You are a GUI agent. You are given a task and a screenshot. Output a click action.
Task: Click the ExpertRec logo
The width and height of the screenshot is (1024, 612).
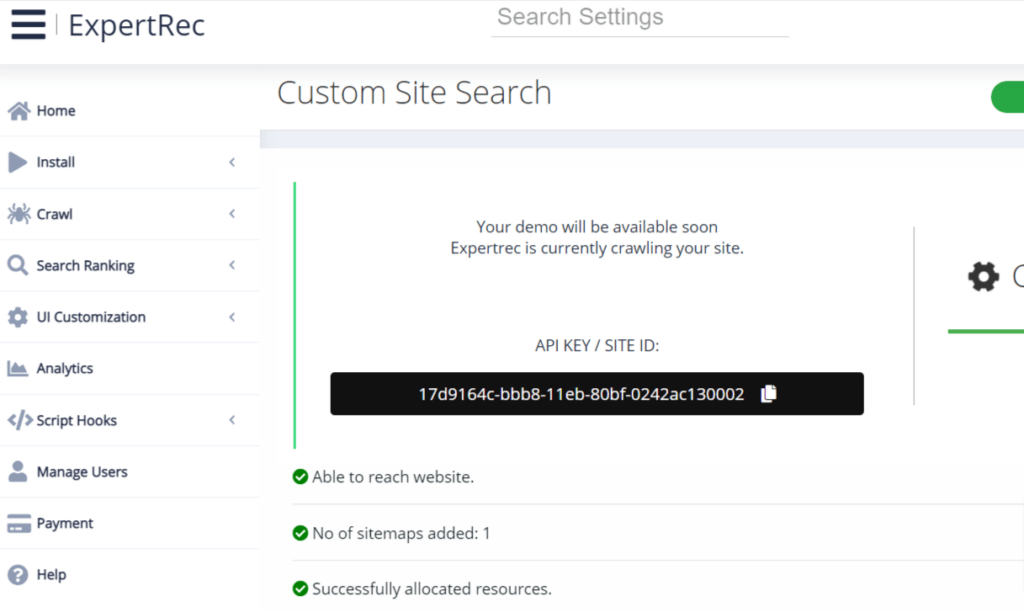136,26
